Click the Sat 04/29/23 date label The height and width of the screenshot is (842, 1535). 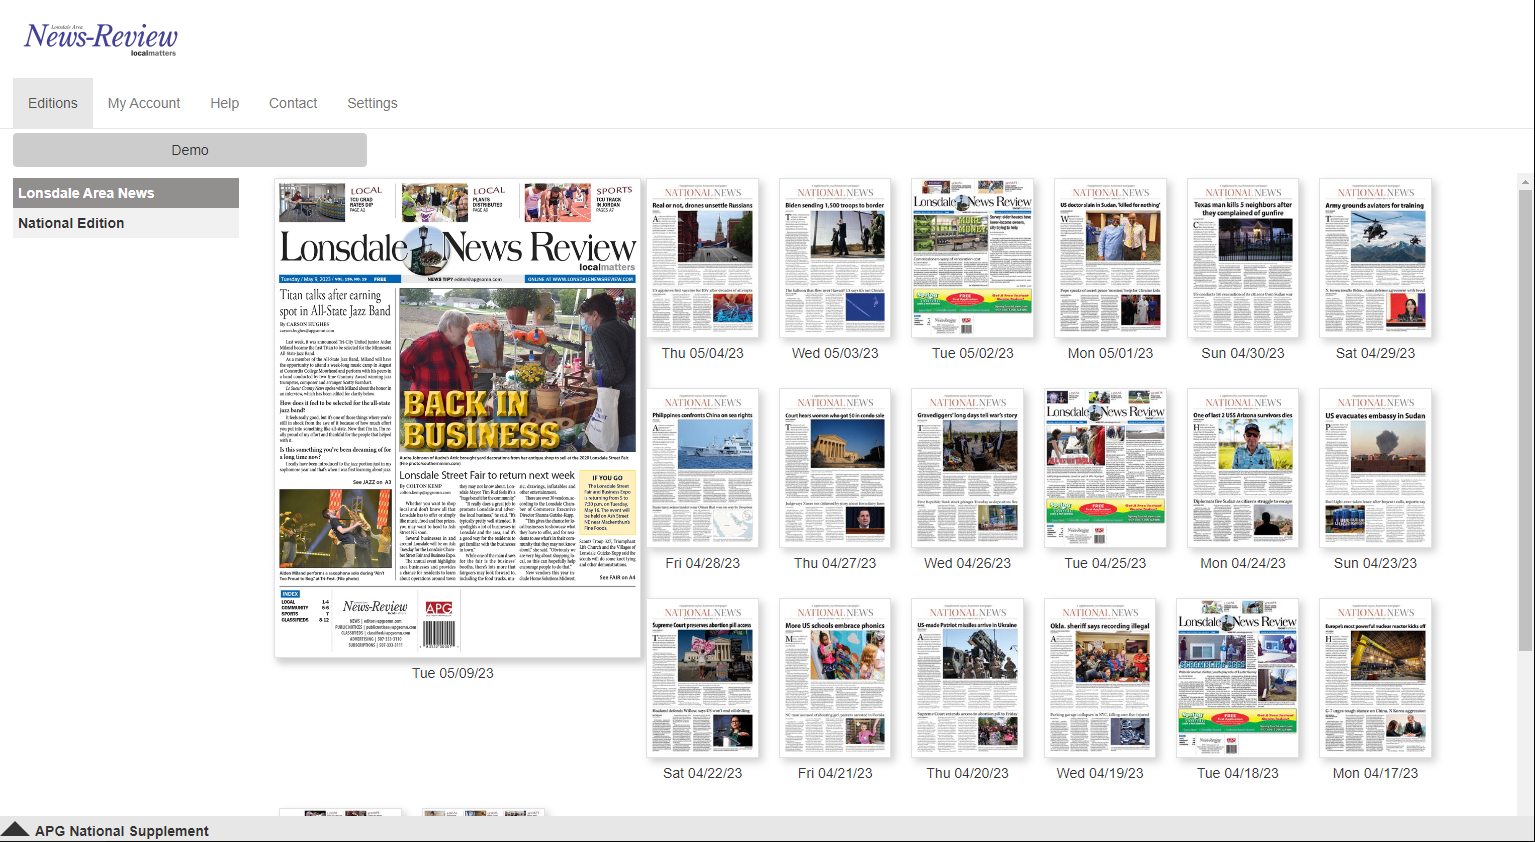[1375, 353]
